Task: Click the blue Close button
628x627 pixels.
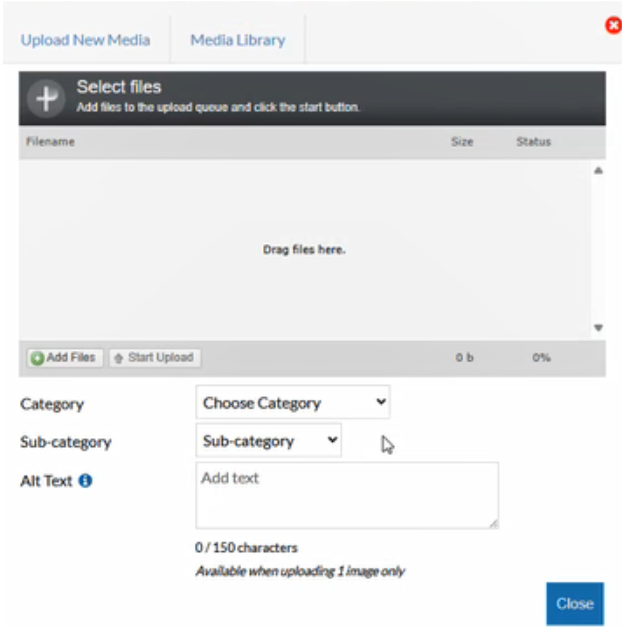Action: click(575, 603)
